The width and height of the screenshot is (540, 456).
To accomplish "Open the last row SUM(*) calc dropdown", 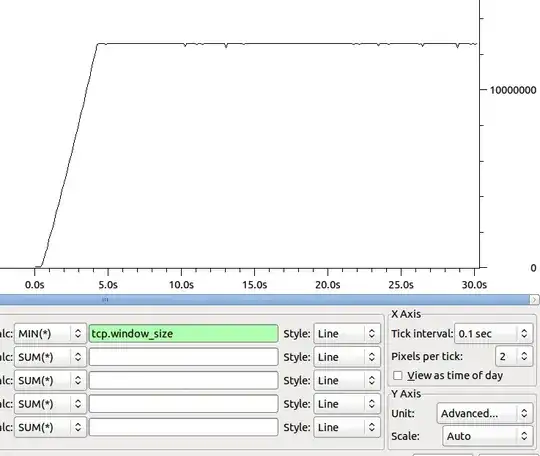I will (50, 427).
